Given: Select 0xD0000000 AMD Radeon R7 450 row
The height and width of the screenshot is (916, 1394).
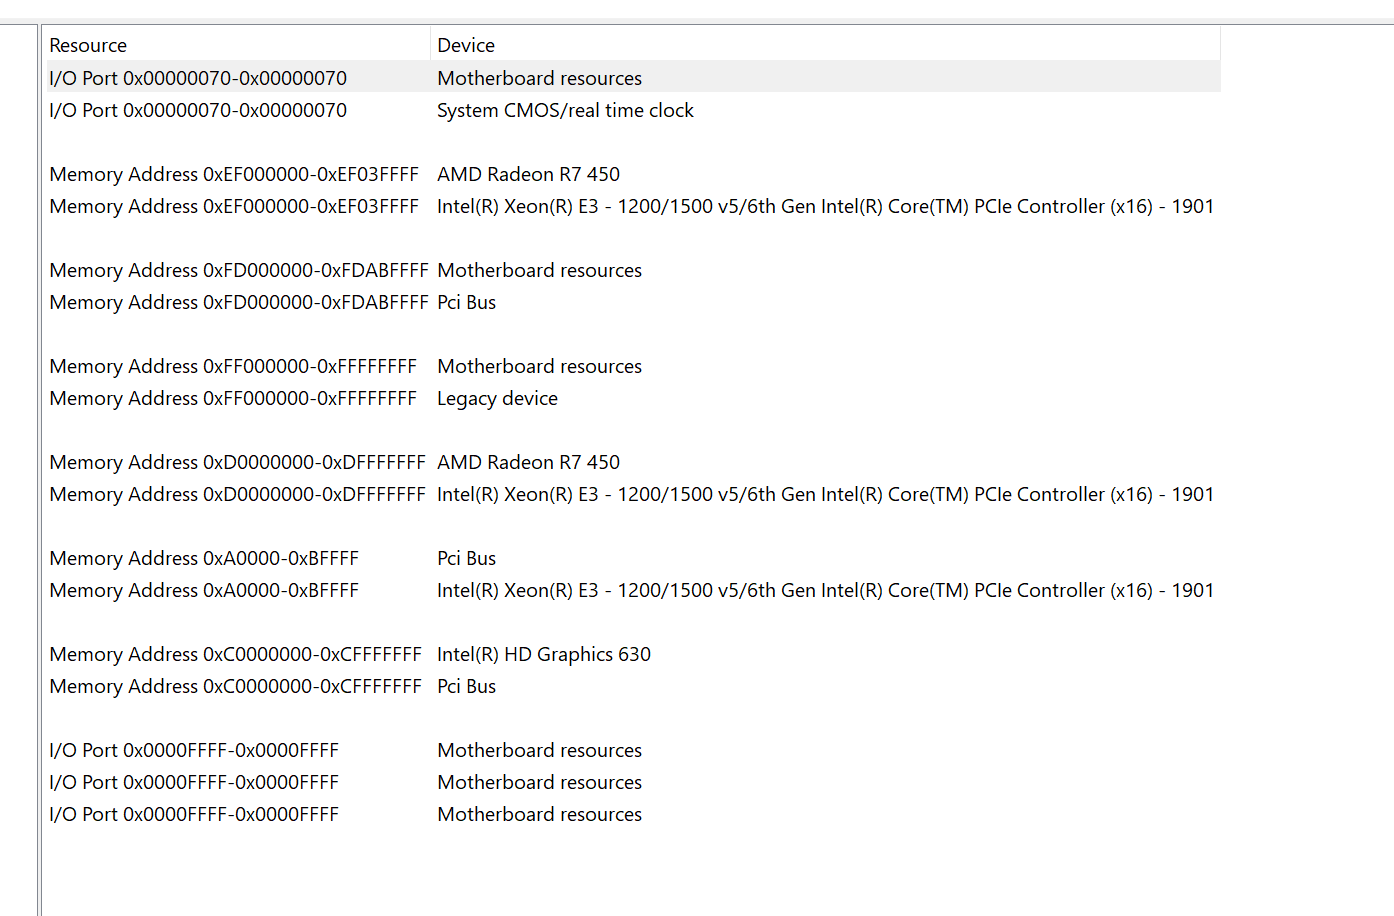Looking at the screenshot, I should [x=237, y=462].
